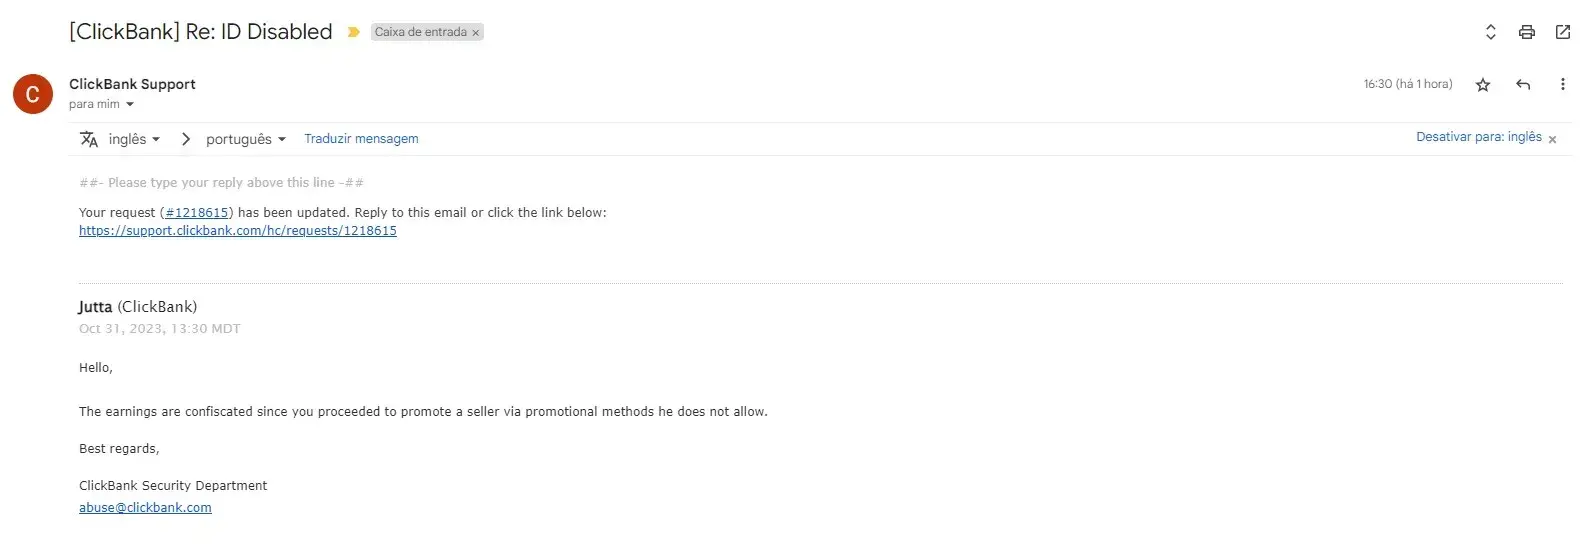Screen dimensions: 1582x557
Task: Click the expand/collapse all arrows icon
Action: pyautogui.click(x=1490, y=32)
